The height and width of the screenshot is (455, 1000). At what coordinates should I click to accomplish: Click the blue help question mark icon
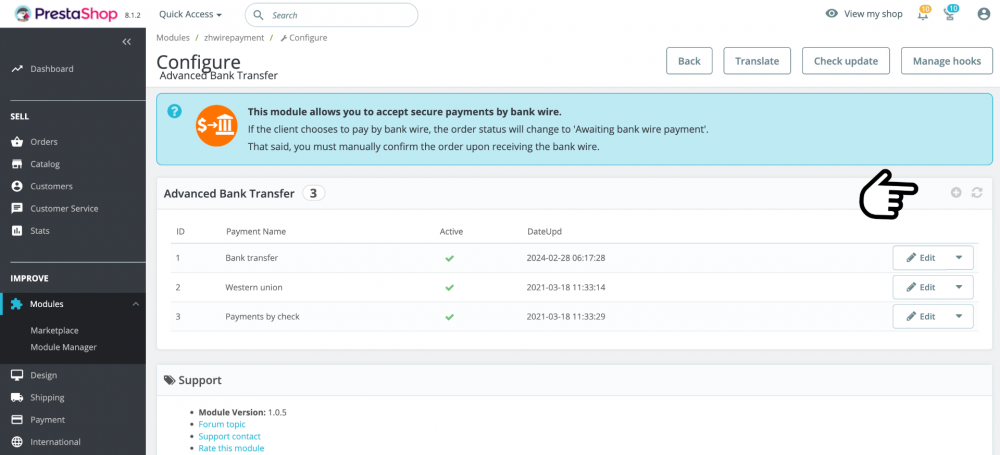[x=175, y=112]
